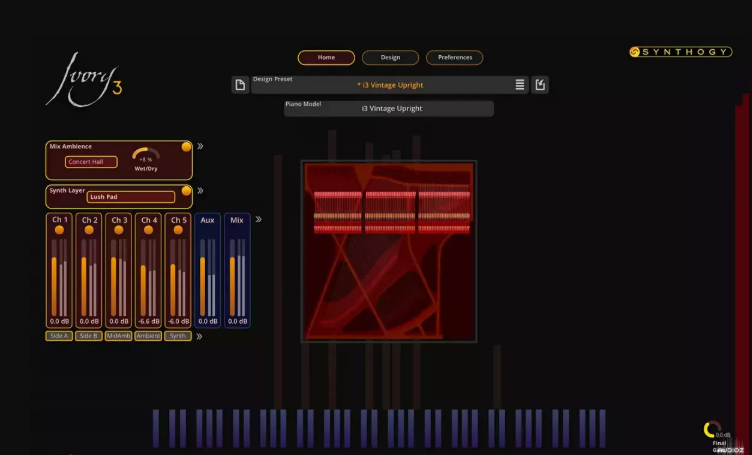Screen dimensions: 752x455
Task: Click the Ivory 3 logo
Action: click(84, 80)
